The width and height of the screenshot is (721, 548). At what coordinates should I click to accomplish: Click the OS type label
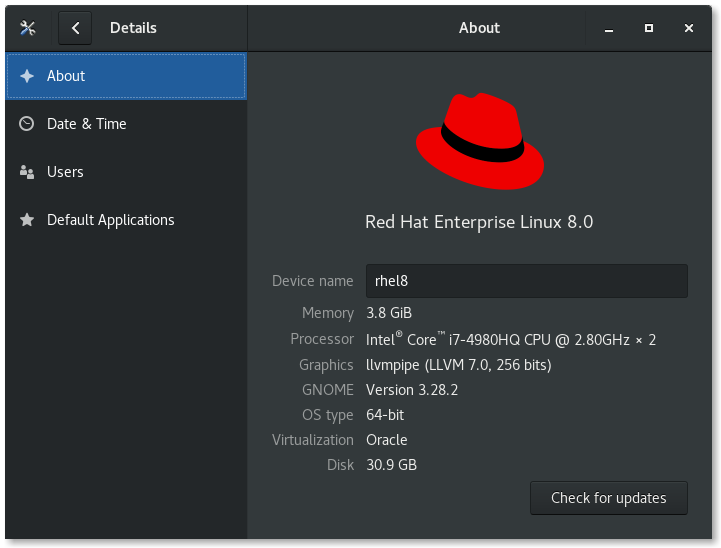(327, 415)
